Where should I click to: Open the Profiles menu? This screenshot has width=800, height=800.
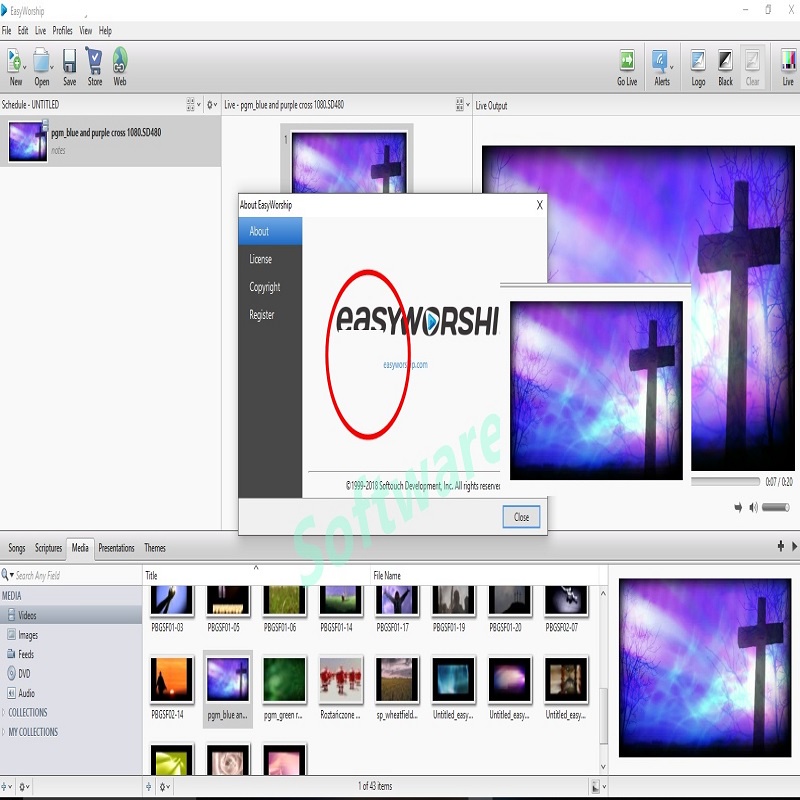tap(62, 31)
